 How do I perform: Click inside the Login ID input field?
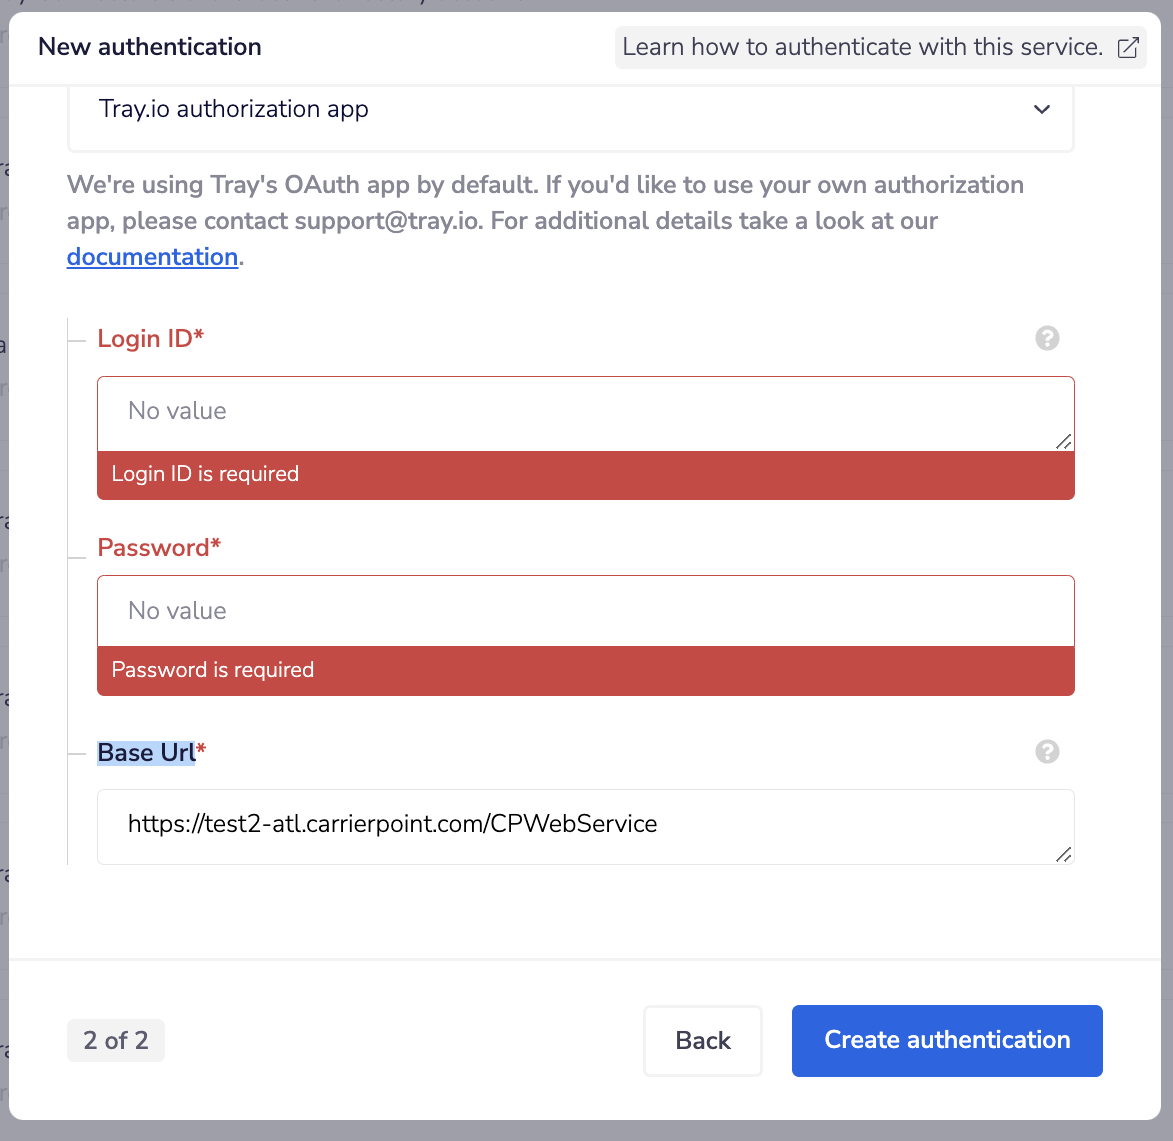click(585, 411)
